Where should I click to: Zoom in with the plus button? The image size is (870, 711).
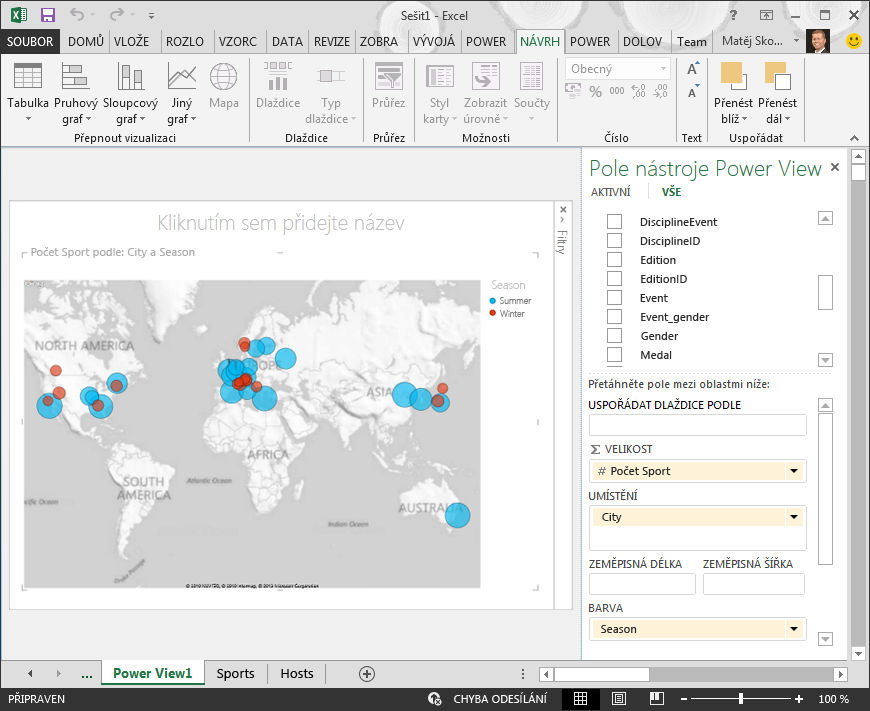coord(799,699)
